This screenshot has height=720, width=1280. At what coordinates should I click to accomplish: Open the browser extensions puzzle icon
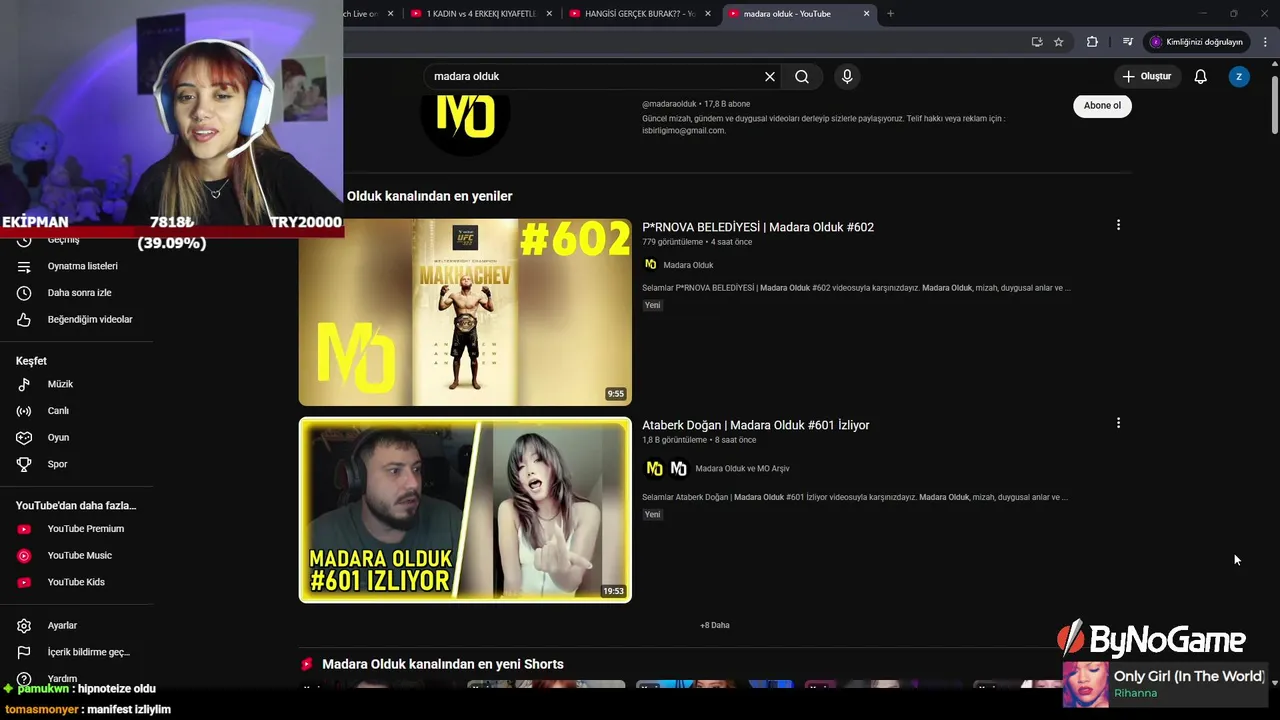[x=1092, y=42]
